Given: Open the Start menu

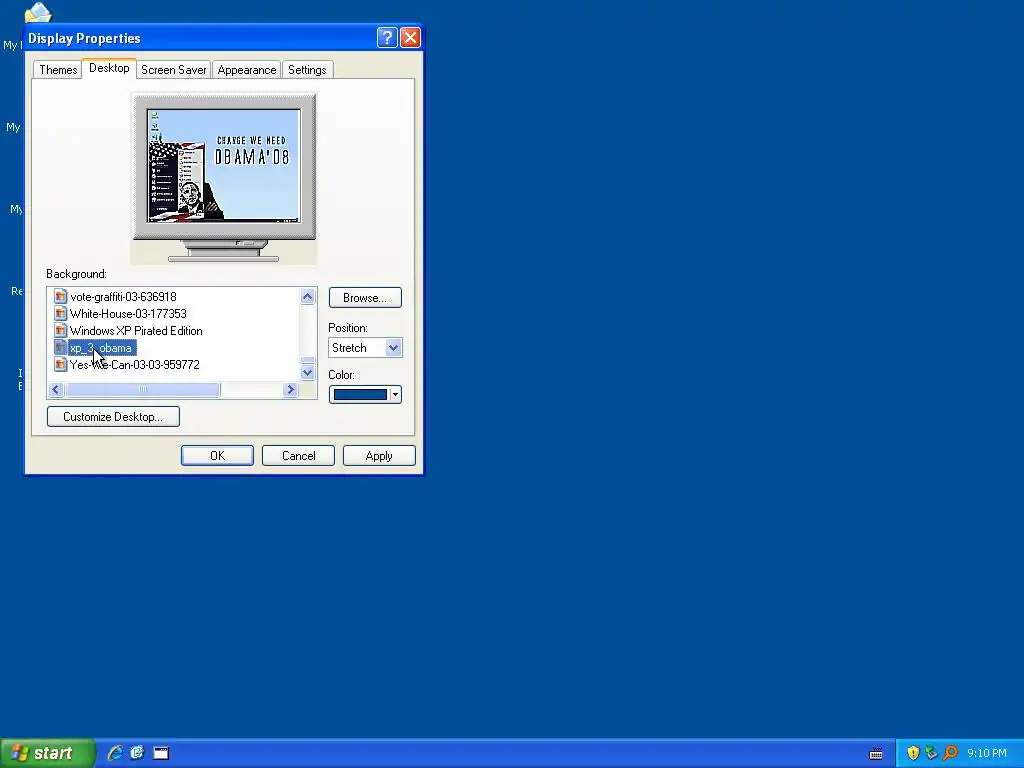Looking at the screenshot, I should click(x=47, y=753).
